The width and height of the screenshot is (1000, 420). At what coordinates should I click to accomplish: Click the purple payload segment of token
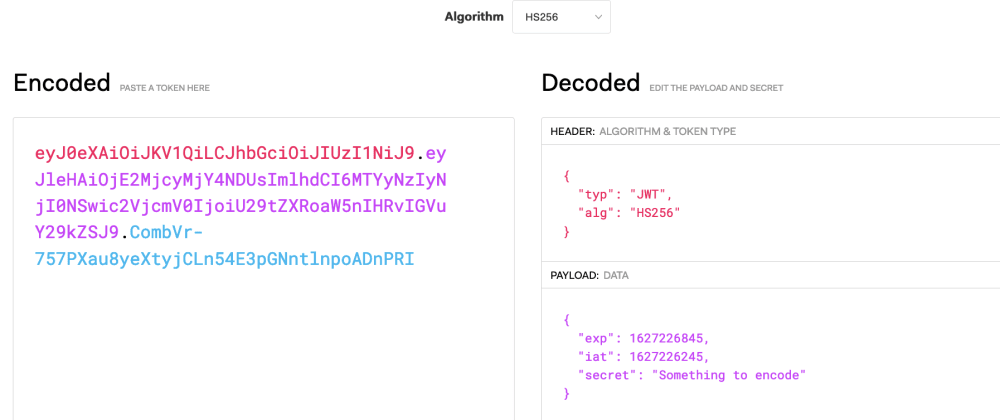tap(240, 194)
